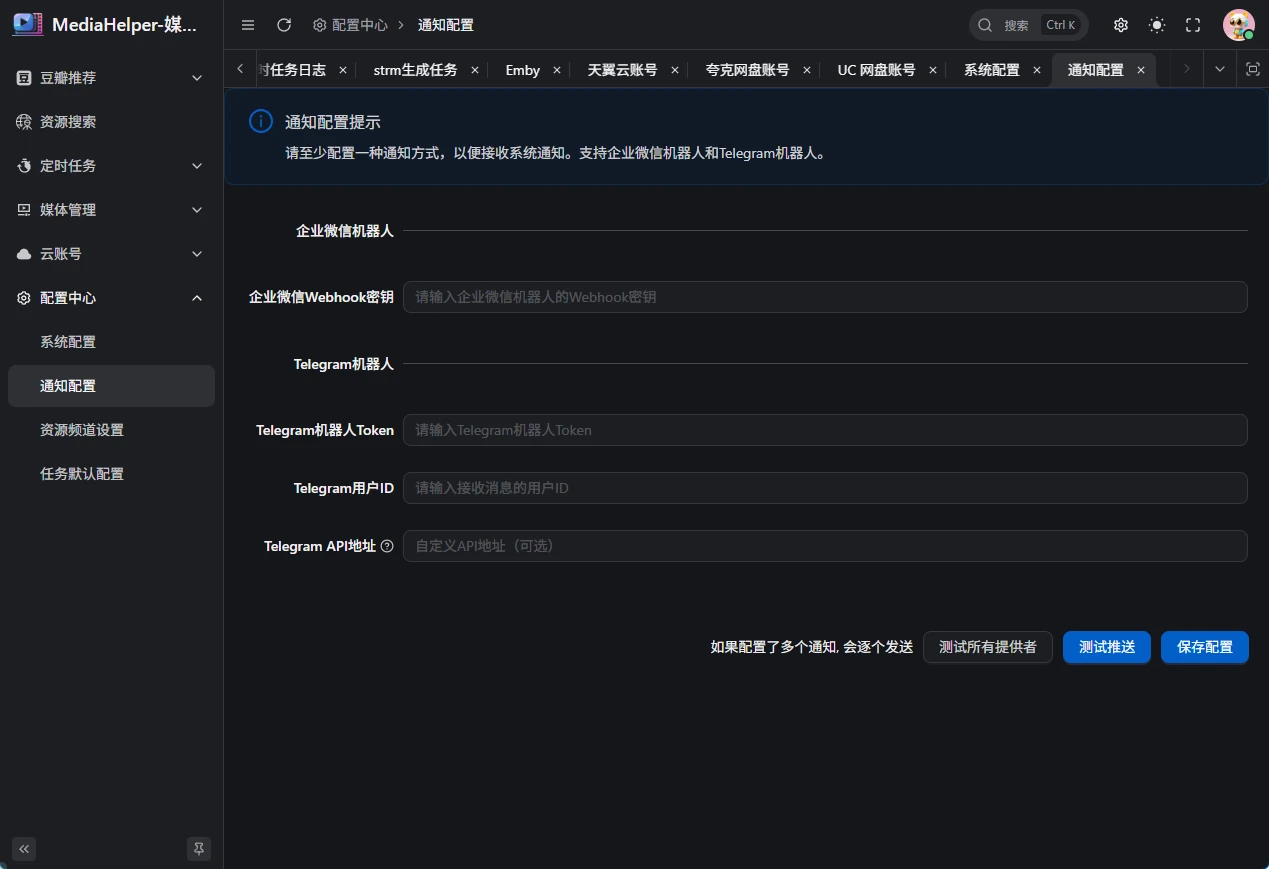This screenshot has height=869, width=1269.
Task: Enter fullscreen mode icon
Action: tap(1193, 25)
